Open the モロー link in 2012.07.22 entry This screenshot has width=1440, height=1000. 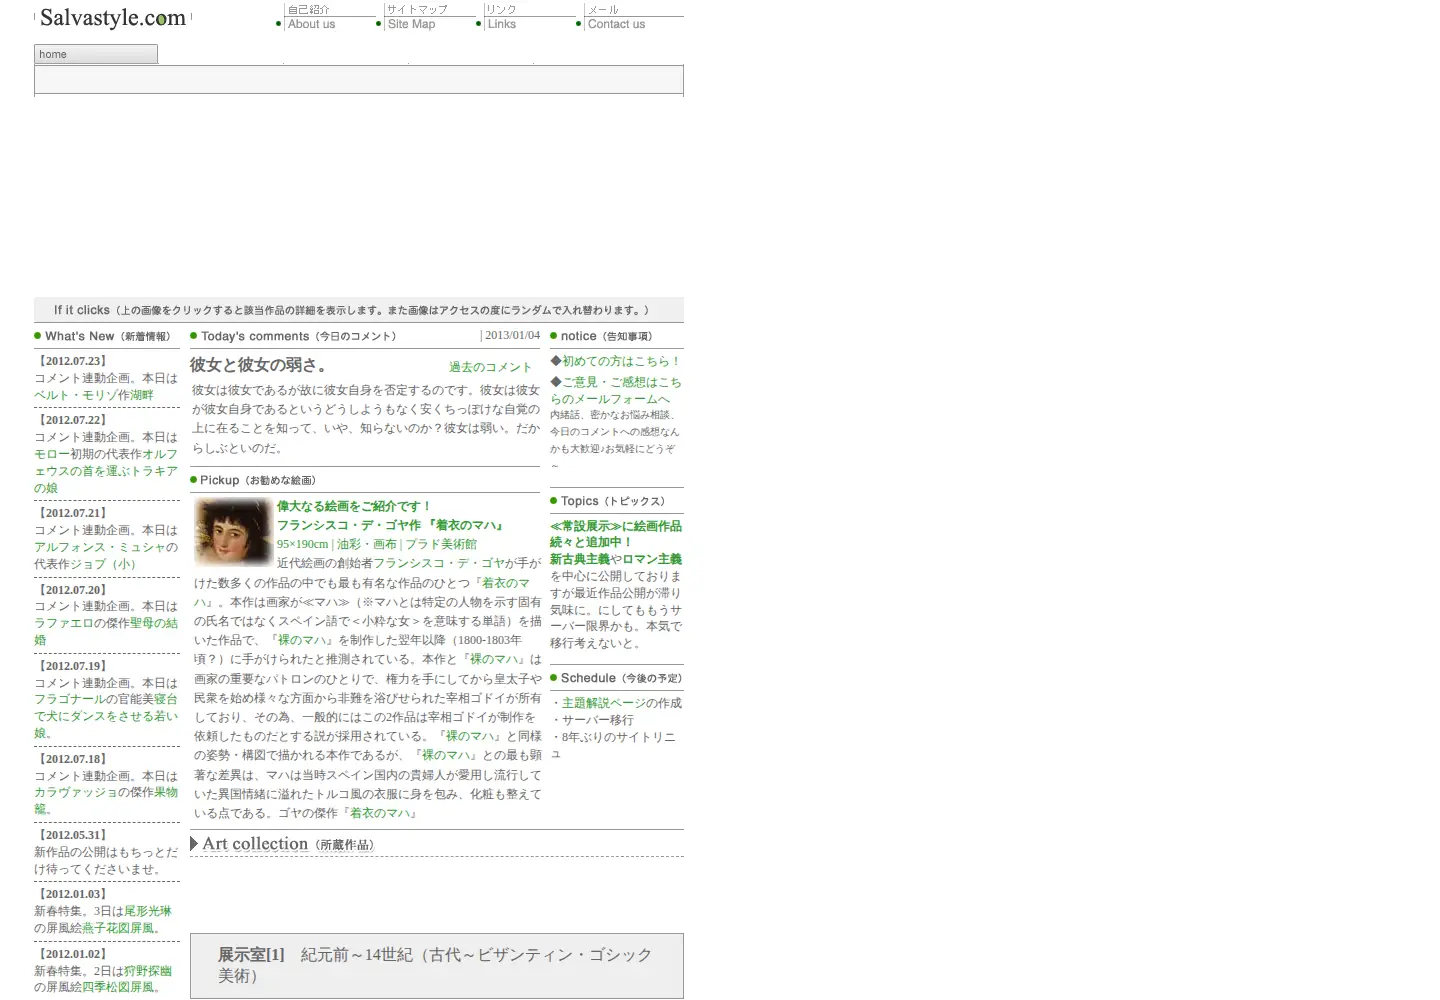coord(52,454)
